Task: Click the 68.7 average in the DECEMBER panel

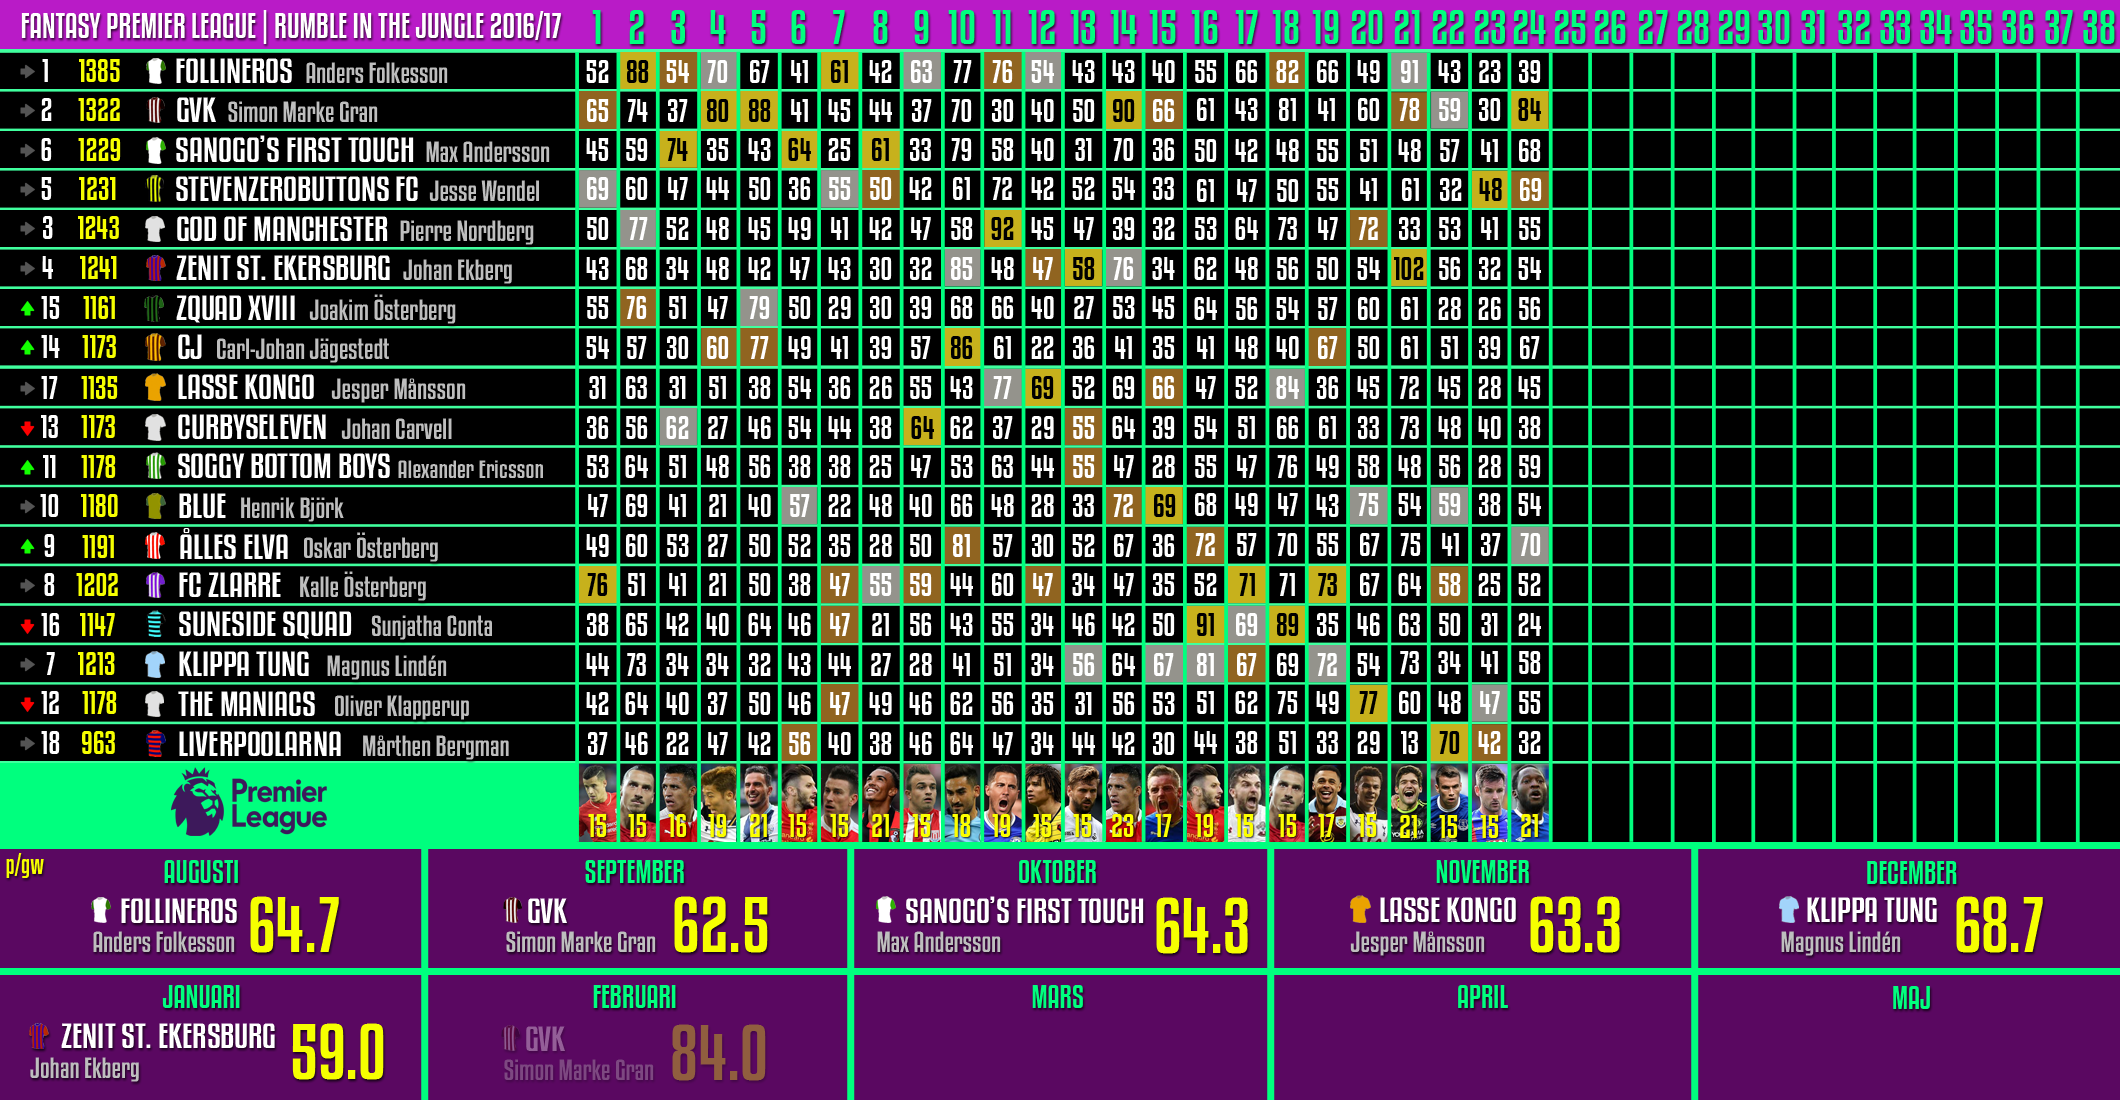Action: pyautogui.click(x=1999, y=925)
